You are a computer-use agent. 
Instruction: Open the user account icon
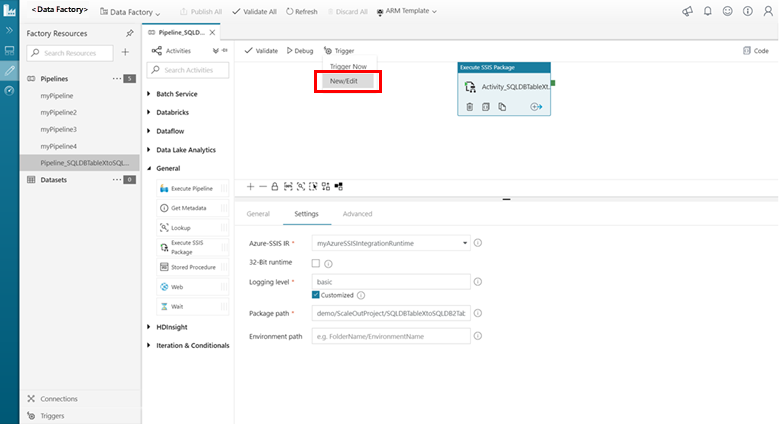pyautogui.click(x=768, y=11)
